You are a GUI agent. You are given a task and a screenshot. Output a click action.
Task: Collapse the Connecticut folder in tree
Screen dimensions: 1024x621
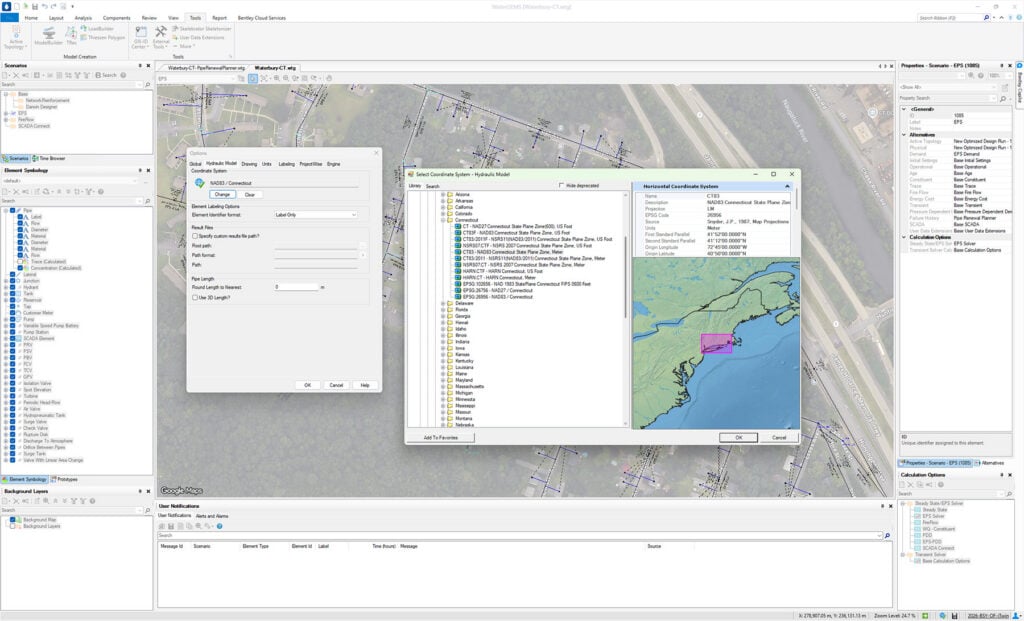tap(443, 220)
